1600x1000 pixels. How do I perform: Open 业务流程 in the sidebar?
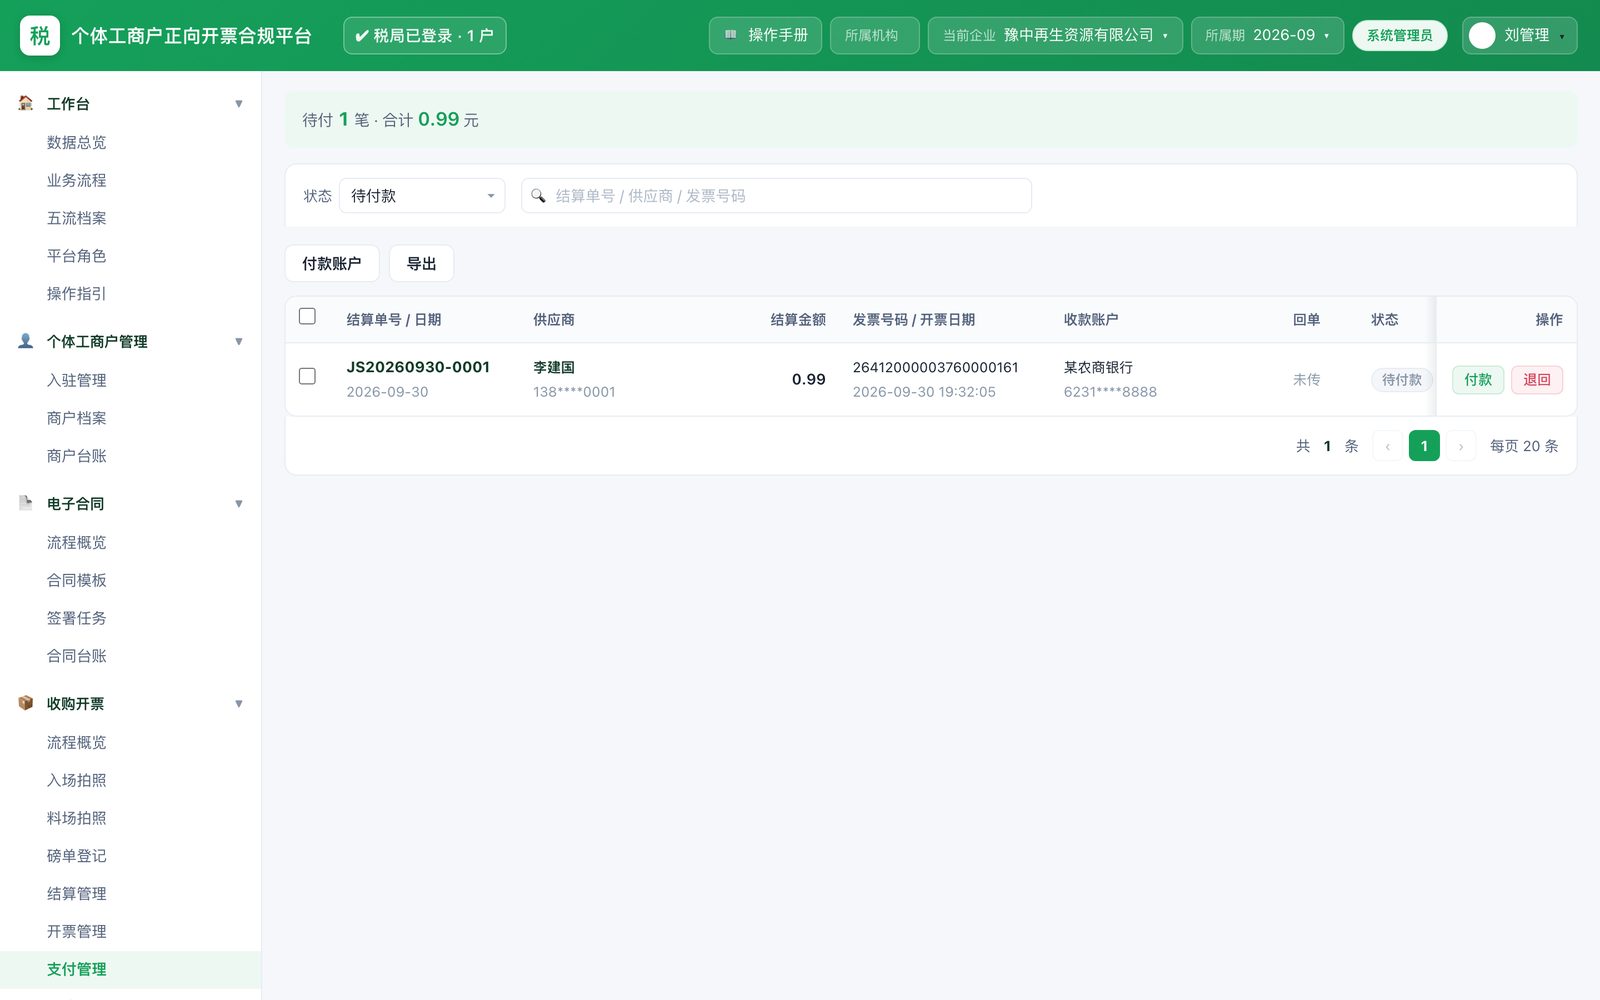(x=77, y=180)
